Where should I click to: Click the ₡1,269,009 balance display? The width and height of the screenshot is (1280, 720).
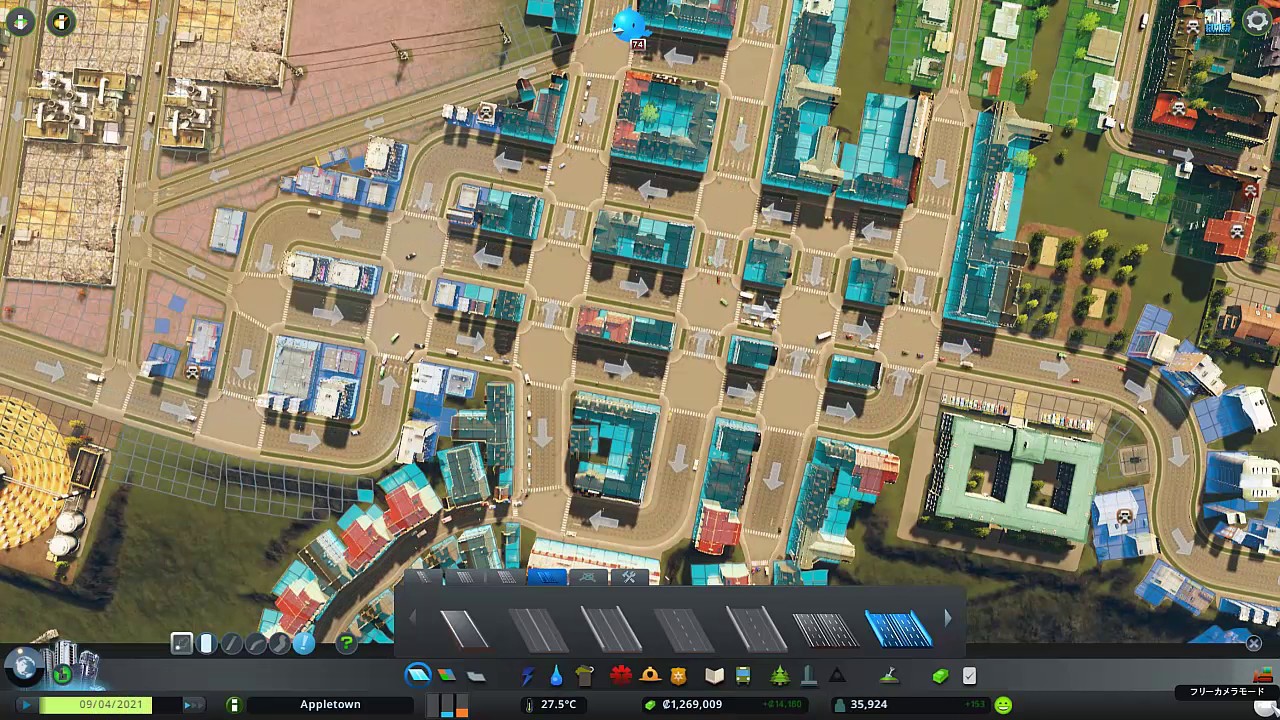pyautogui.click(x=691, y=705)
